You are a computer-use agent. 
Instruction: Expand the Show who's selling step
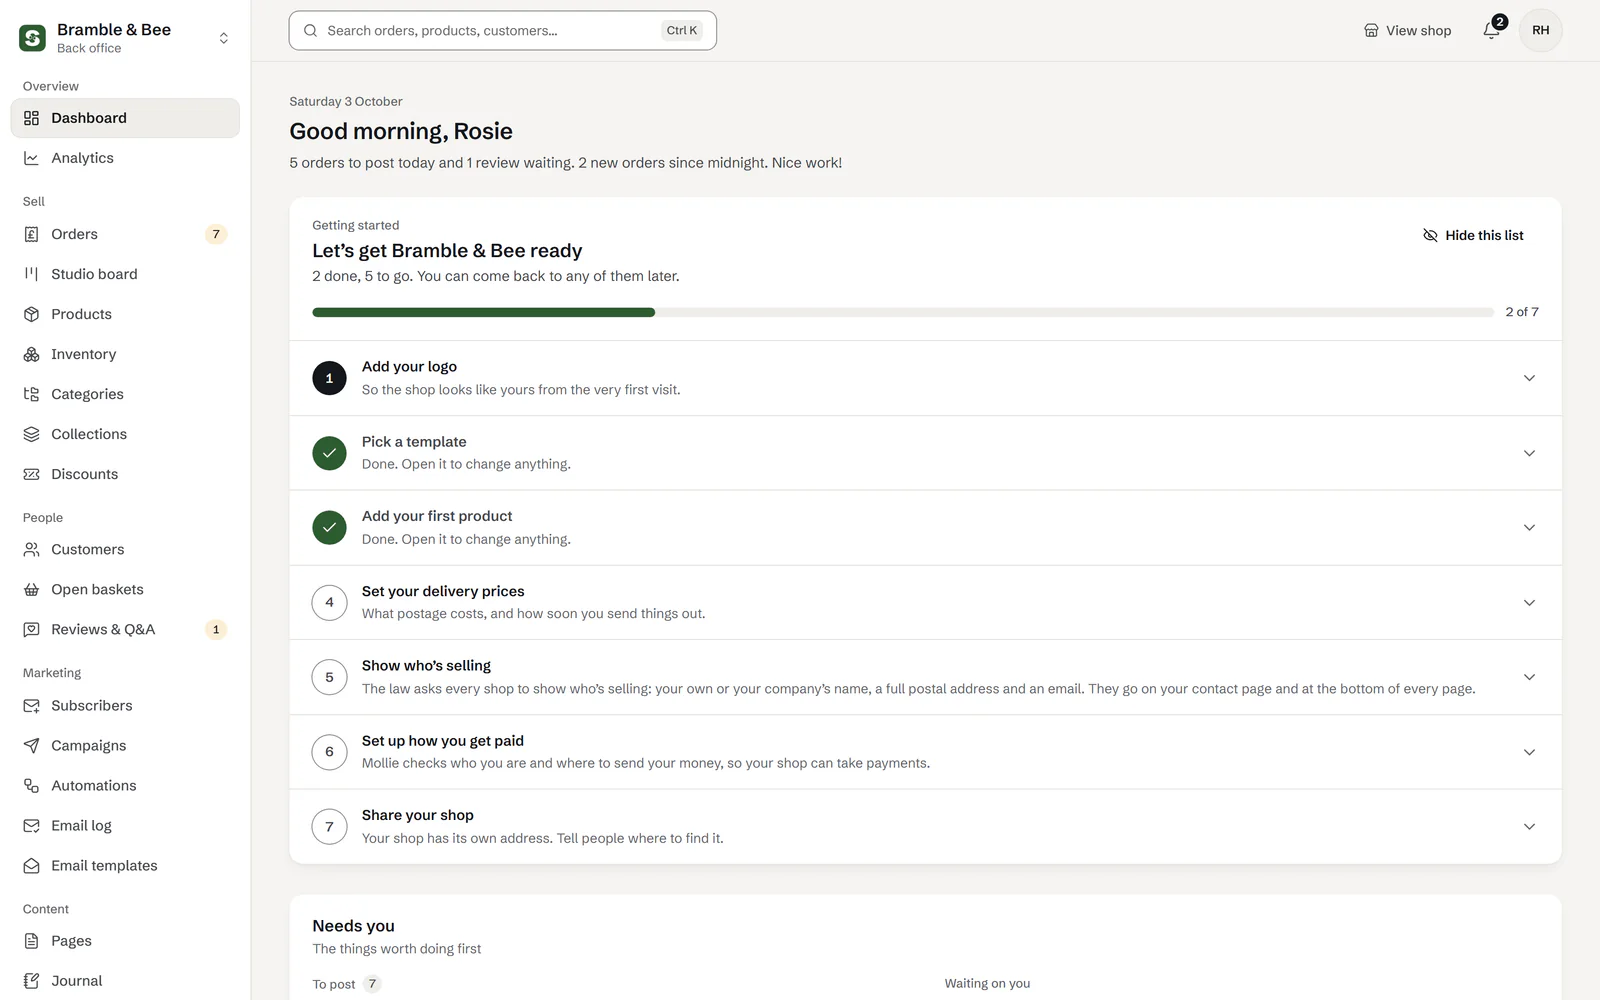tap(1529, 677)
